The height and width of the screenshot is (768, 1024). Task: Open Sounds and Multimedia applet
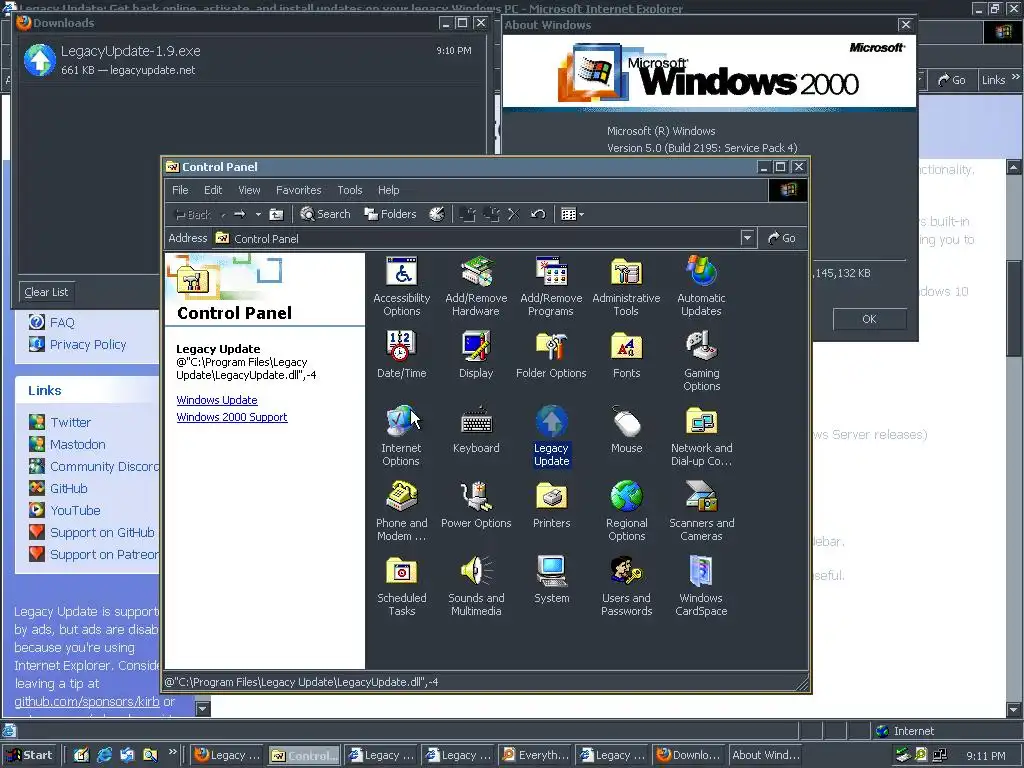(x=476, y=586)
